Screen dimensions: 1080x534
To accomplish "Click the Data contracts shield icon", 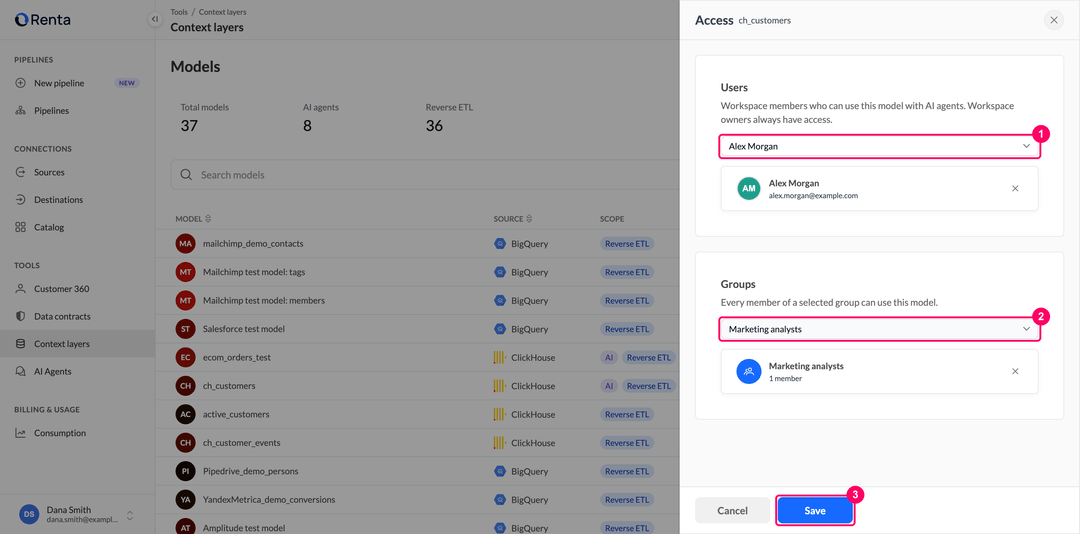I will (x=21, y=316).
